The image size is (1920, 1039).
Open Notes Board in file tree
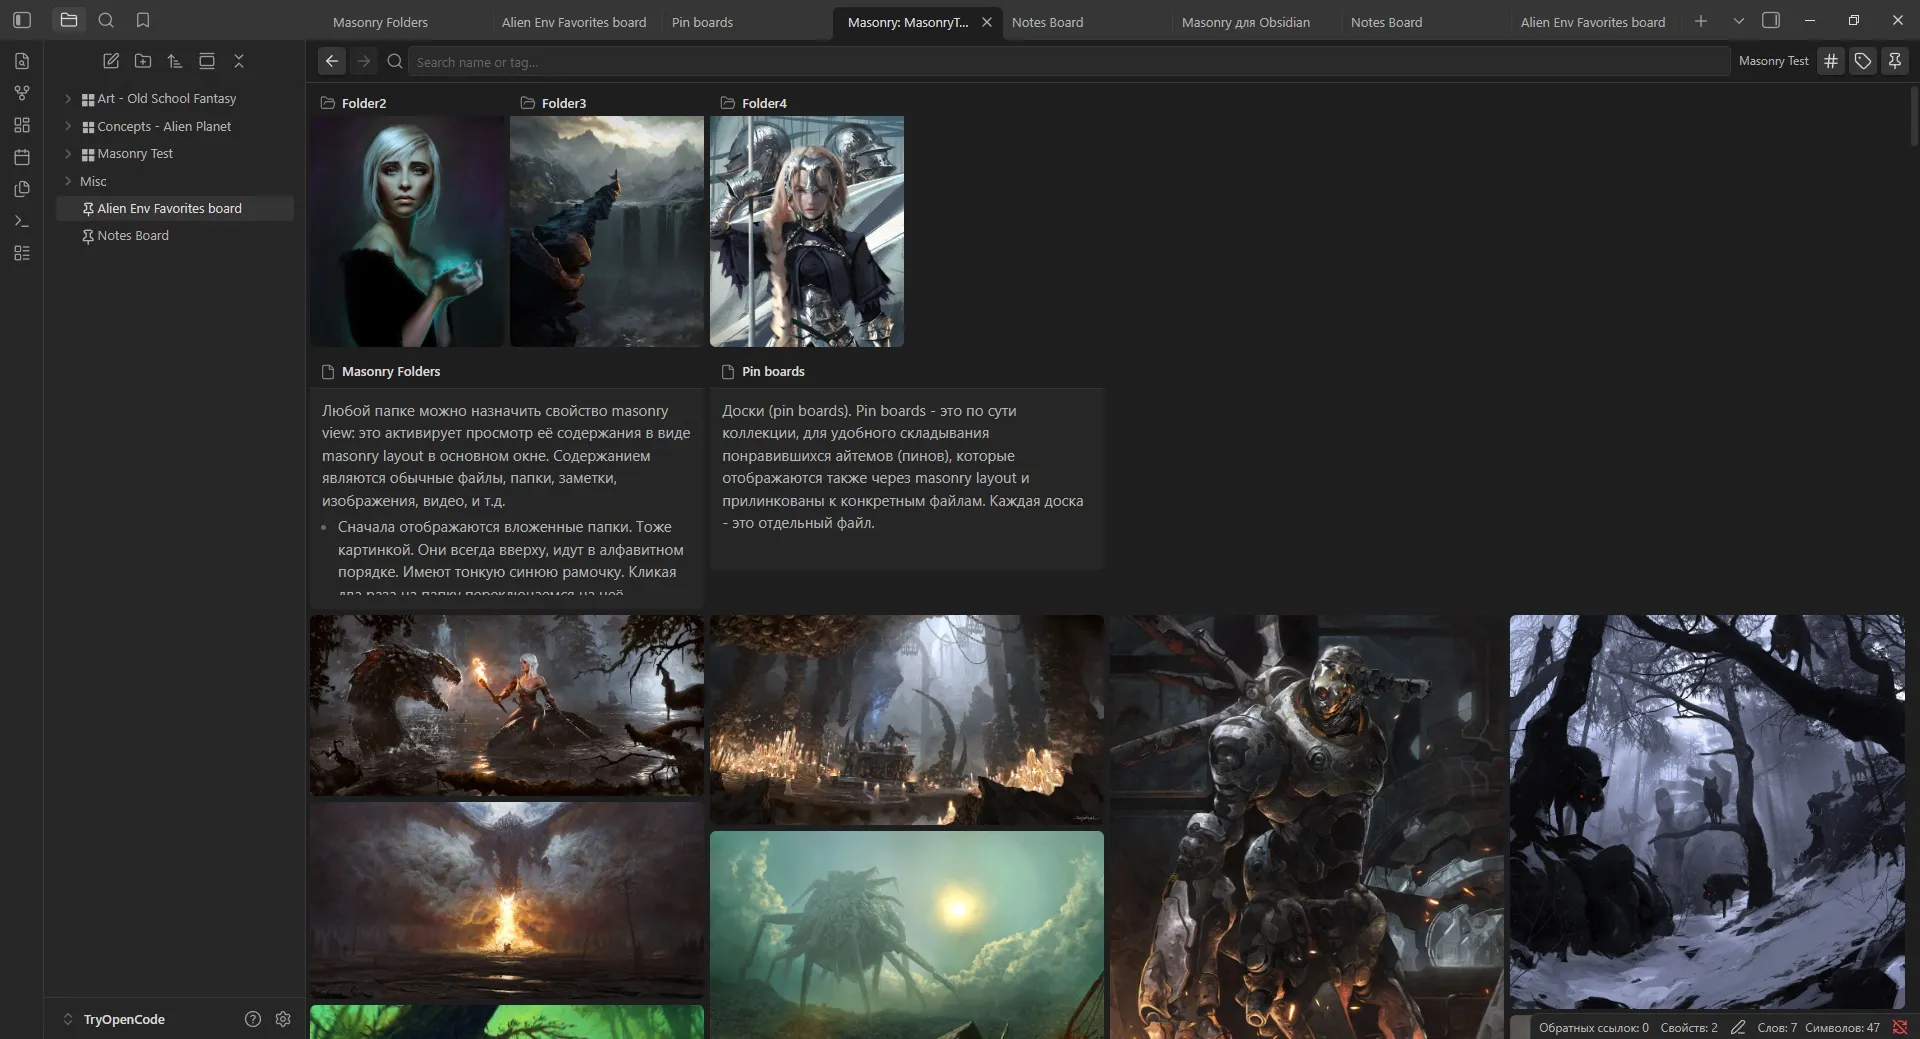tap(175, 236)
